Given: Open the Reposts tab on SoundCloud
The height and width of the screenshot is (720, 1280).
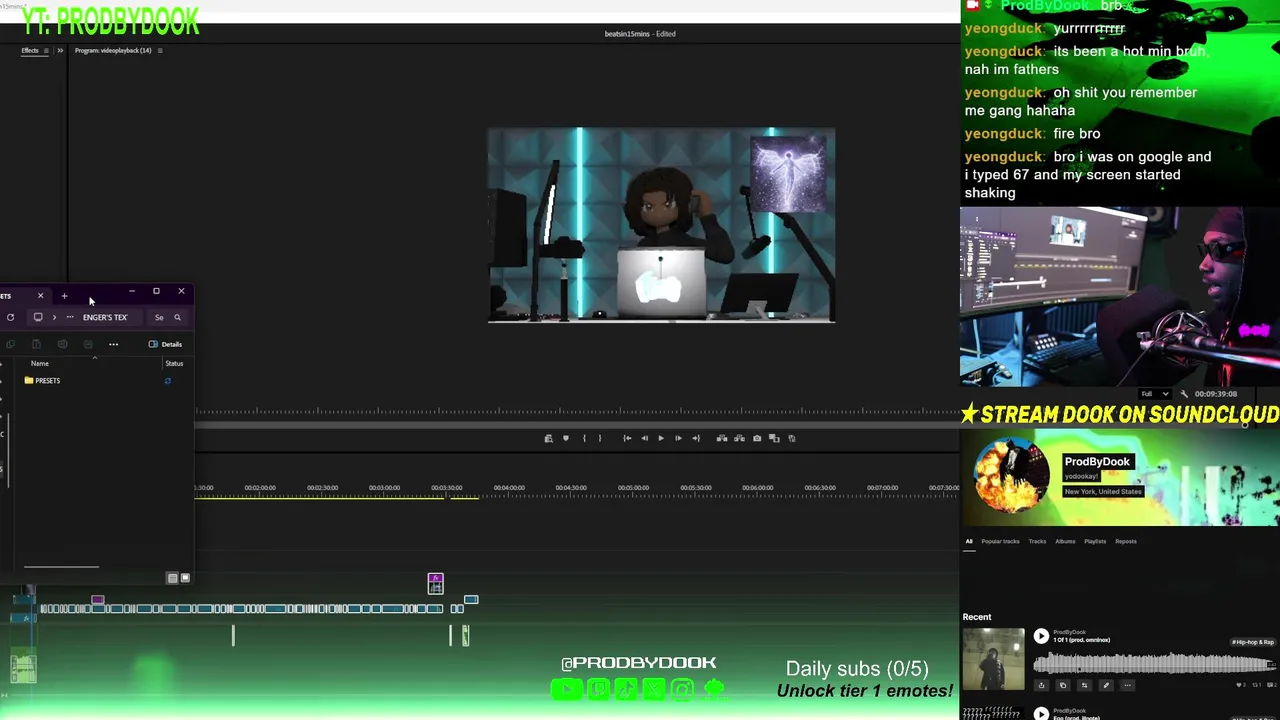Looking at the screenshot, I should (x=1126, y=541).
